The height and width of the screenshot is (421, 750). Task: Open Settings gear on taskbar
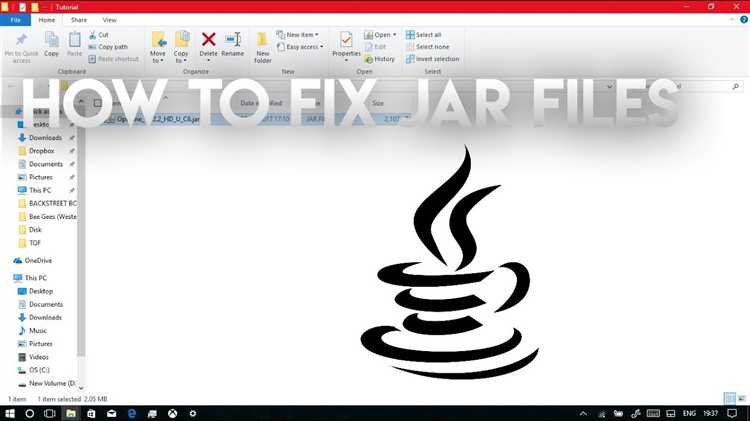point(193,413)
